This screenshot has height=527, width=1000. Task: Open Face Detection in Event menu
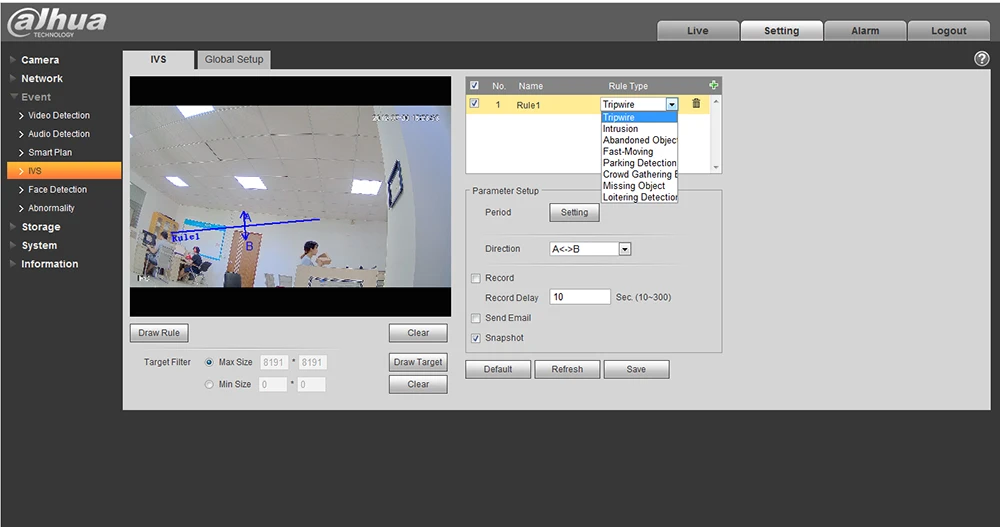point(57,189)
